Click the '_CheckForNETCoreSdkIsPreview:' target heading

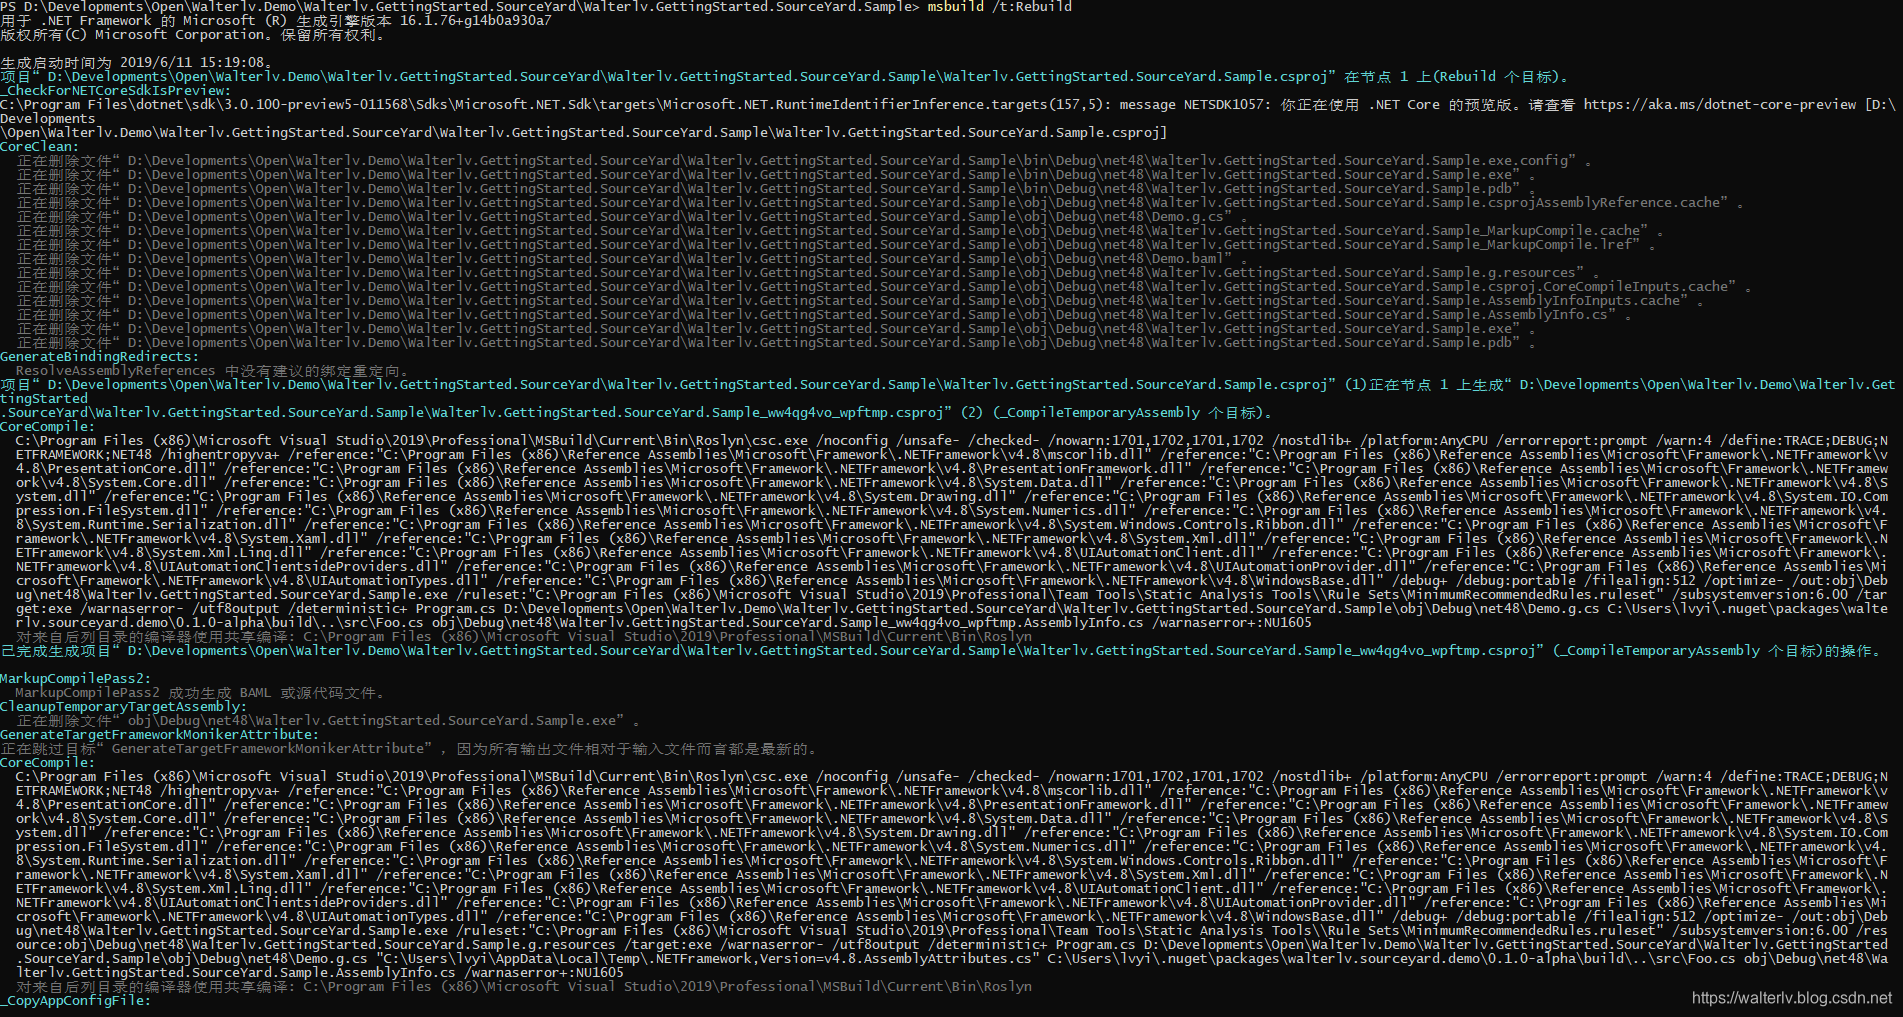[116, 90]
